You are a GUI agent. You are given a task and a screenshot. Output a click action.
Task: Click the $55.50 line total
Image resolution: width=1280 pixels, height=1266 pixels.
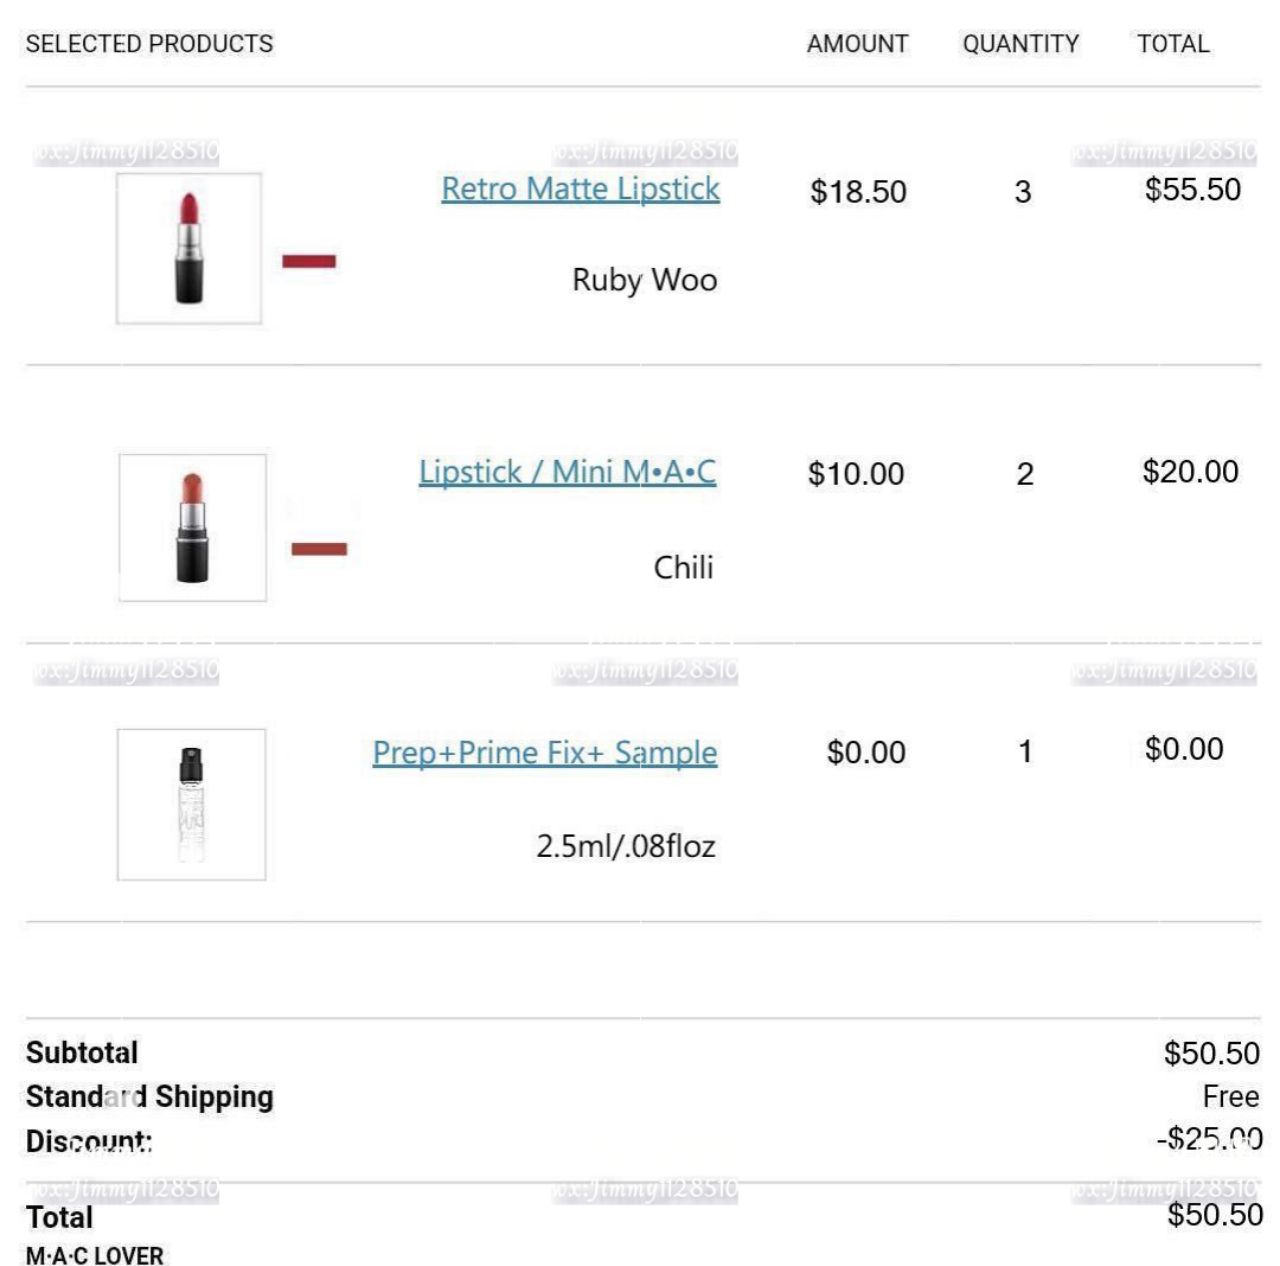pos(1193,189)
